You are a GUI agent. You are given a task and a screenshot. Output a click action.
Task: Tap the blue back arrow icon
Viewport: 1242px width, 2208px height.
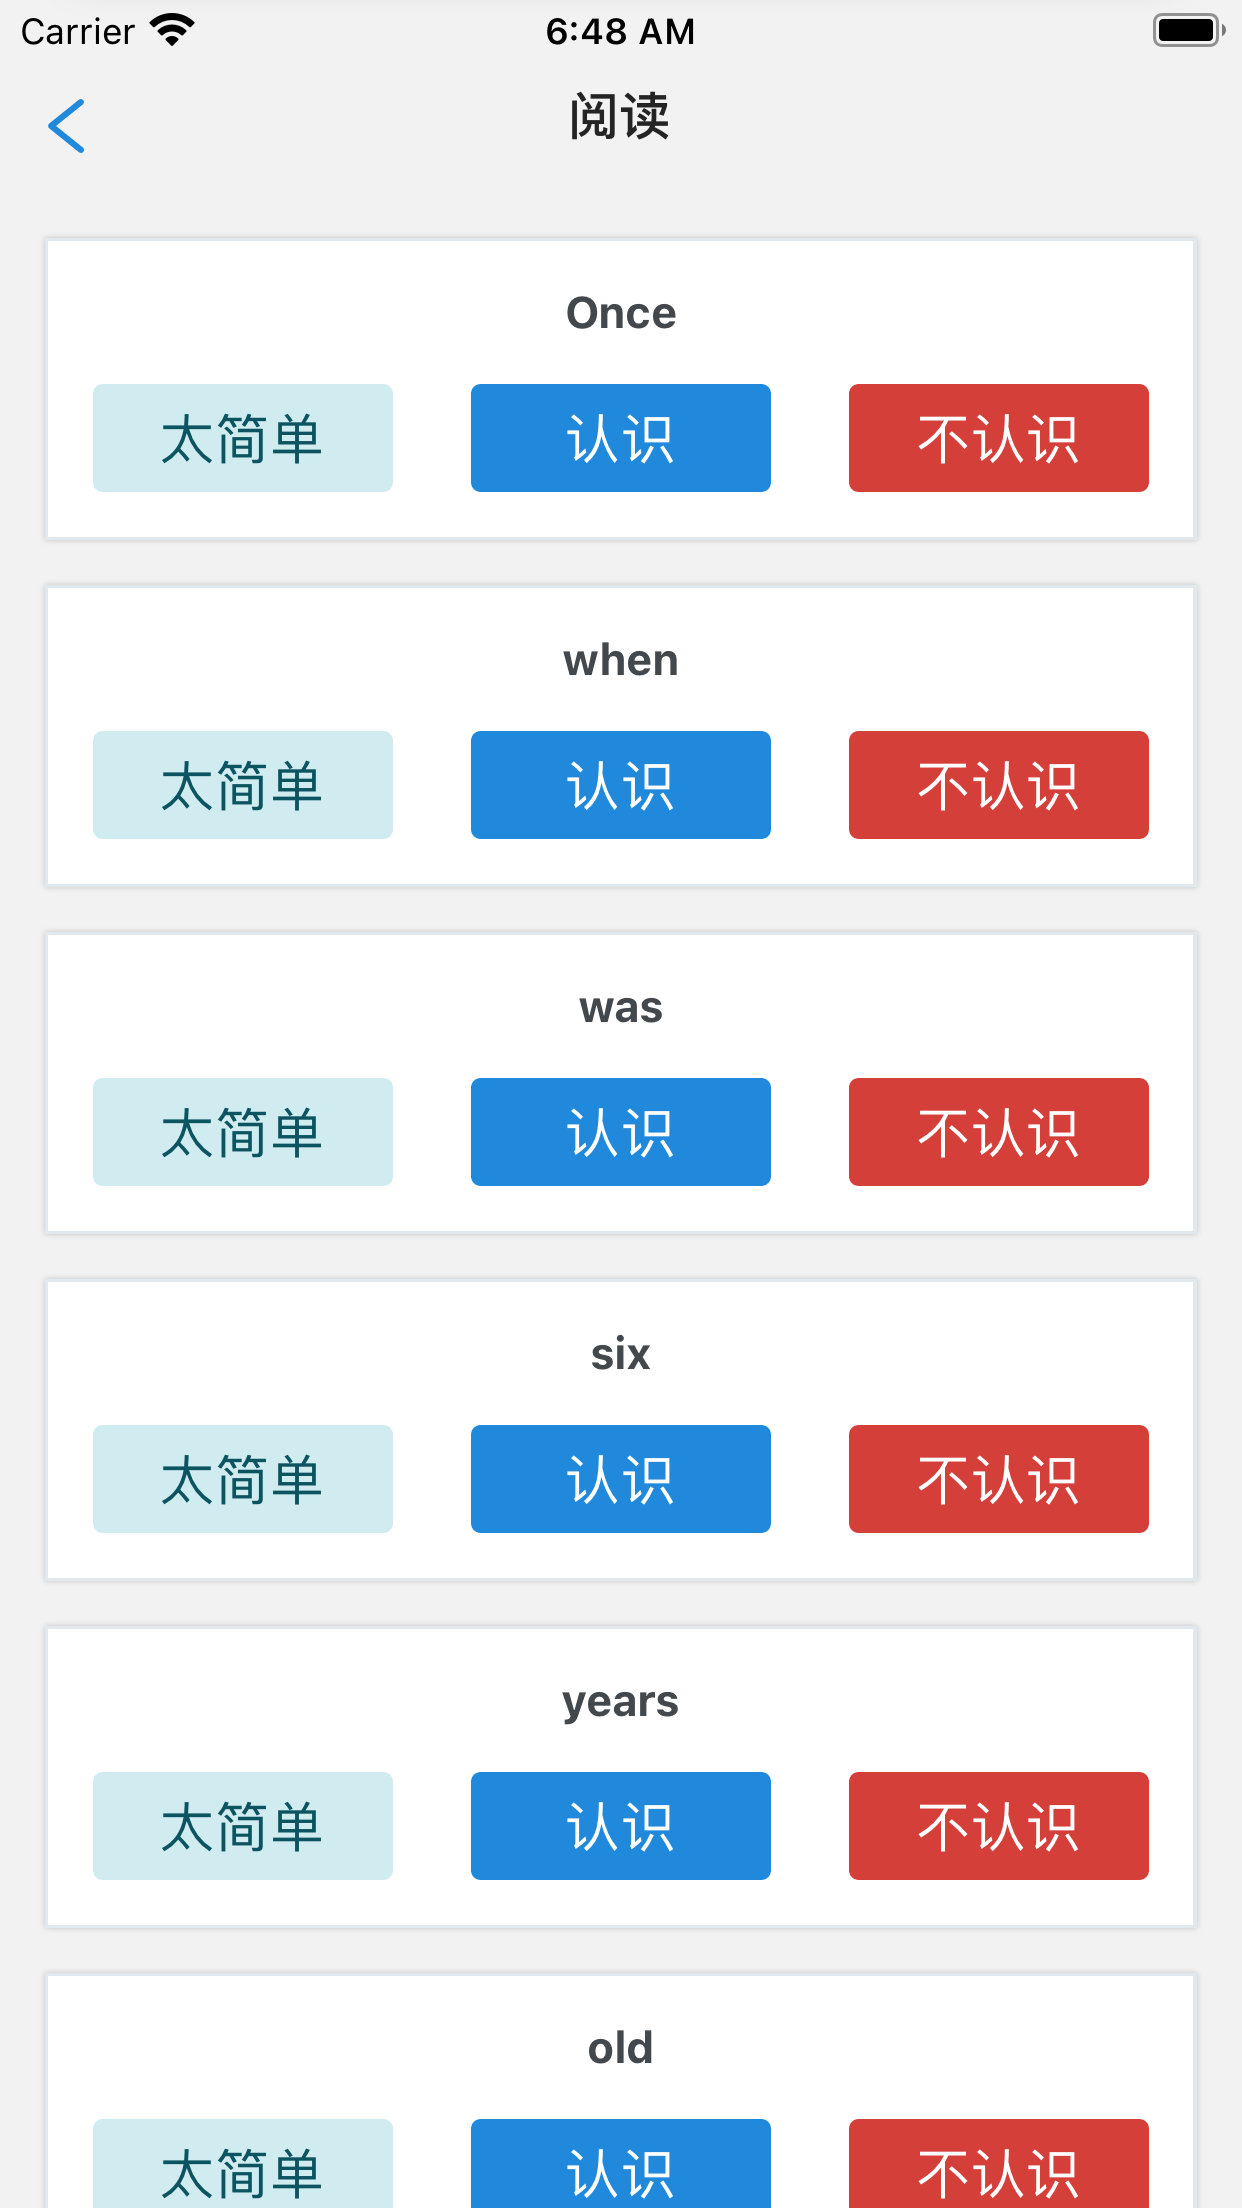tap(67, 126)
